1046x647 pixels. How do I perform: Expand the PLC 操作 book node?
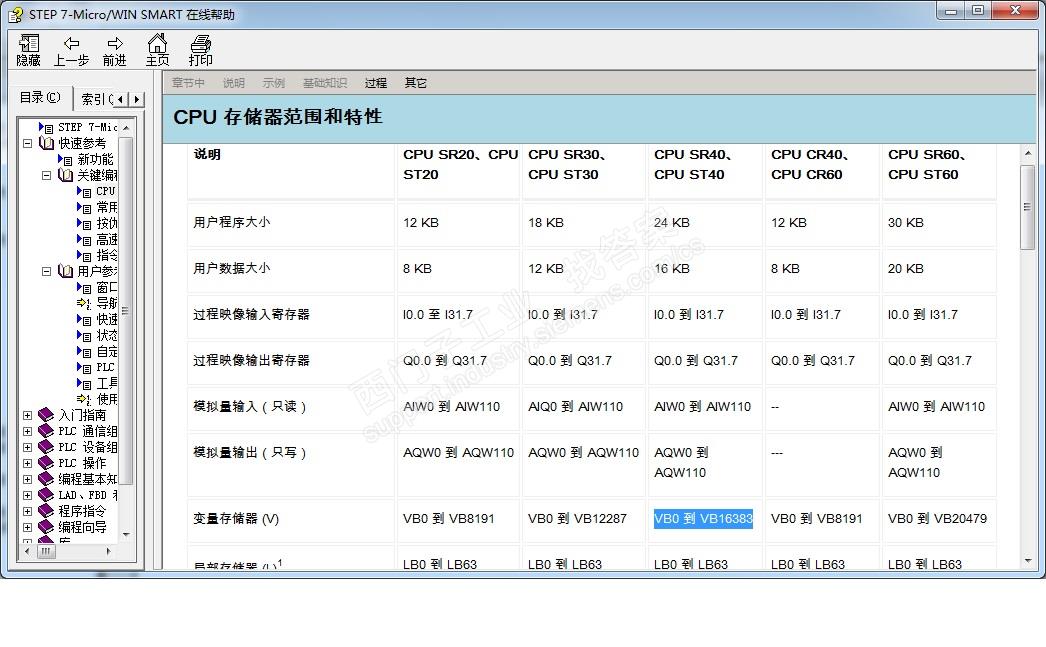[x=27, y=463]
